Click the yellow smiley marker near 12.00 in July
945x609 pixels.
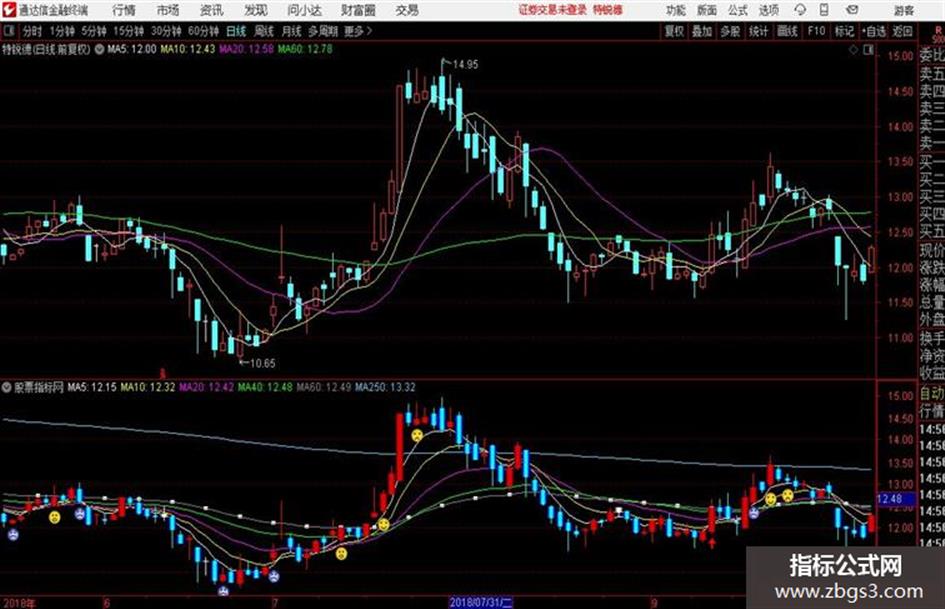383,525
